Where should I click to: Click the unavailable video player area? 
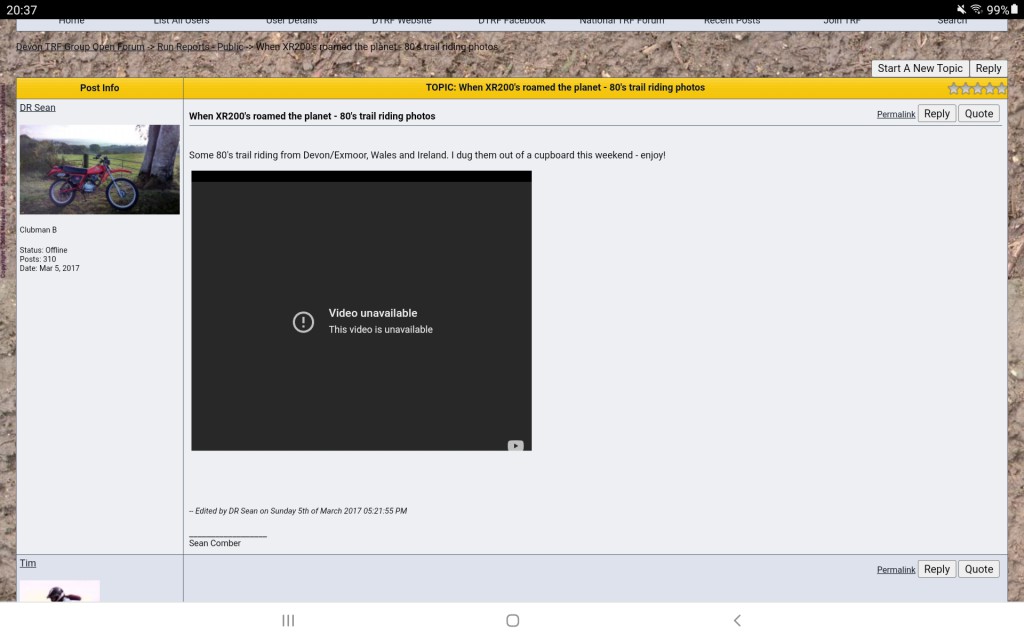[361, 380]
